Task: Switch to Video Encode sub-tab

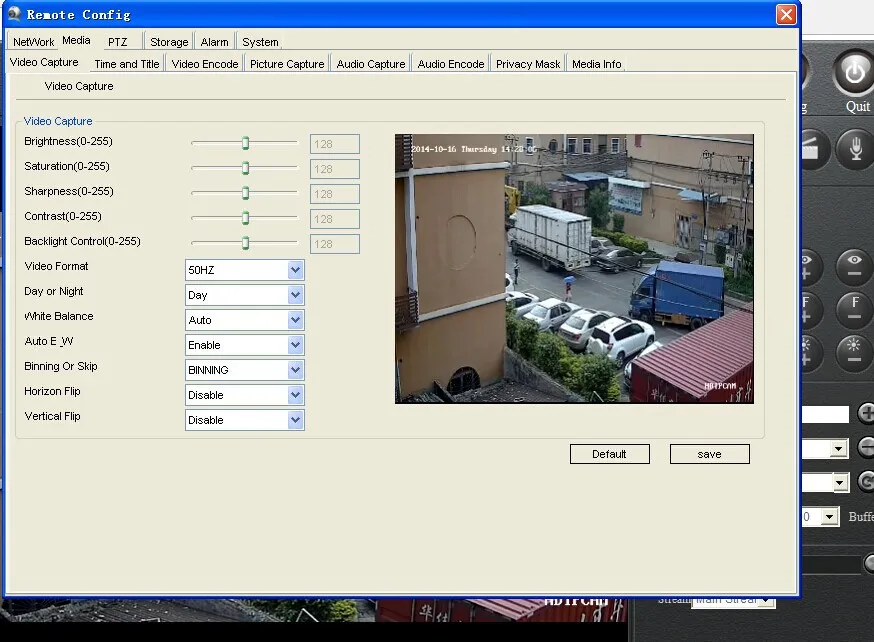Action: 205,64
